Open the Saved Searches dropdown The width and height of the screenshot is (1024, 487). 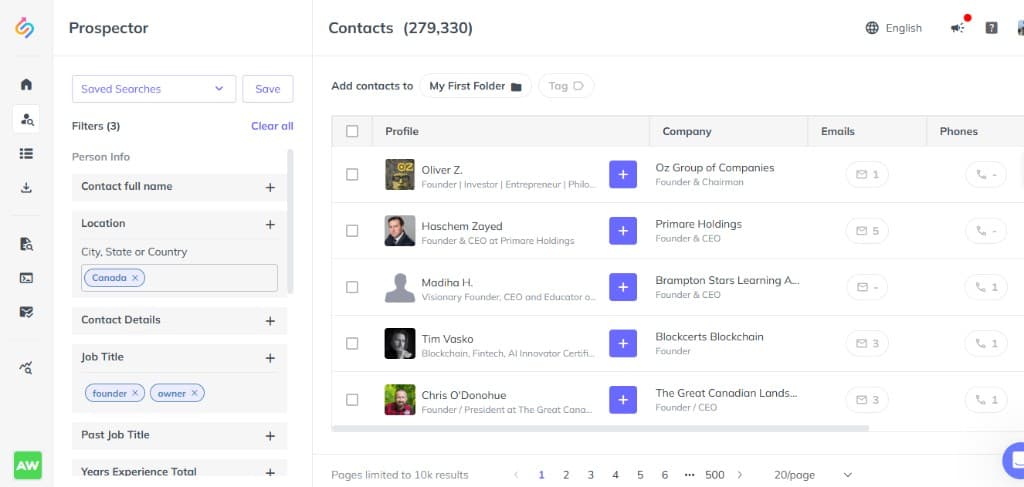(x=153, y=89)
